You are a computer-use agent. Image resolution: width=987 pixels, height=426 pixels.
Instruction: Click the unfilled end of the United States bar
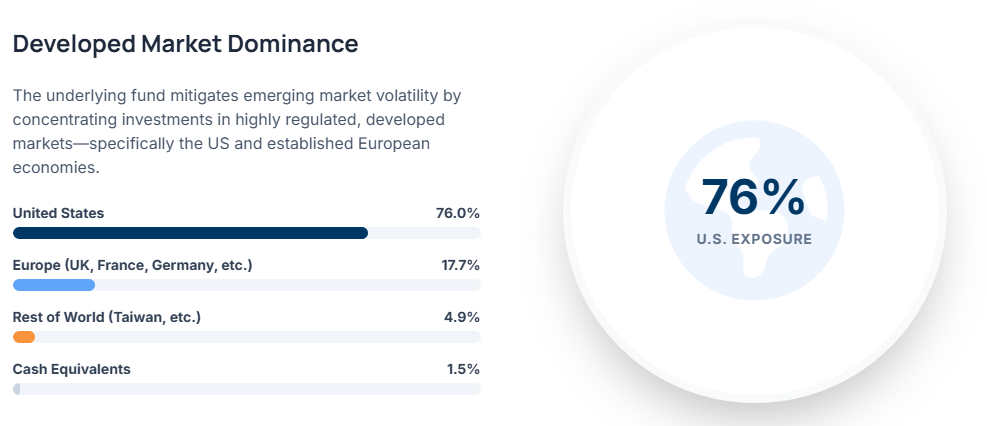point(425,233)
